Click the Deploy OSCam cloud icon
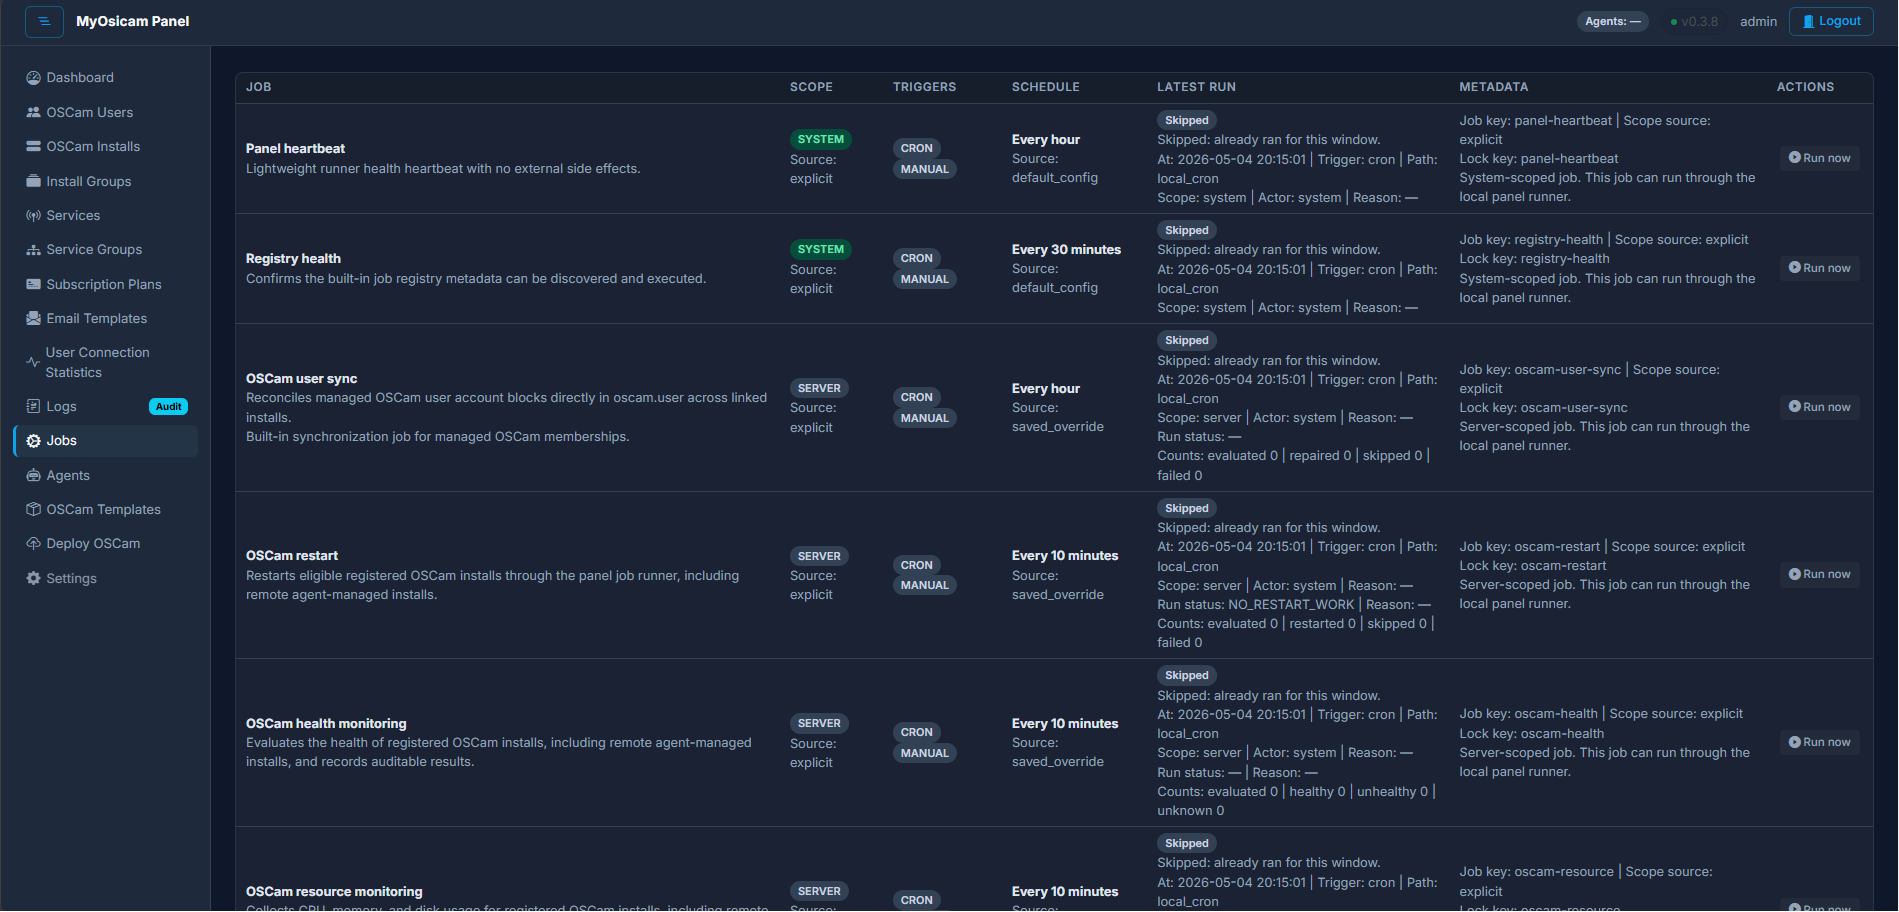Viewport: 1899px width, 912px height. point(33,543)
